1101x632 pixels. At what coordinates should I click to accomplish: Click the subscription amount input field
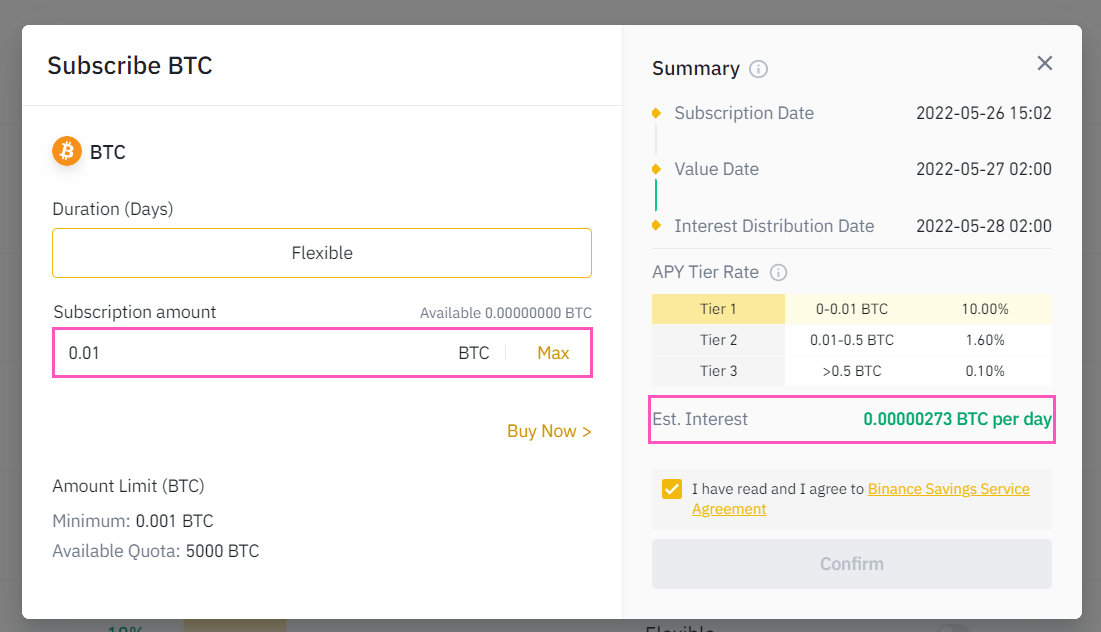point(250,353)
